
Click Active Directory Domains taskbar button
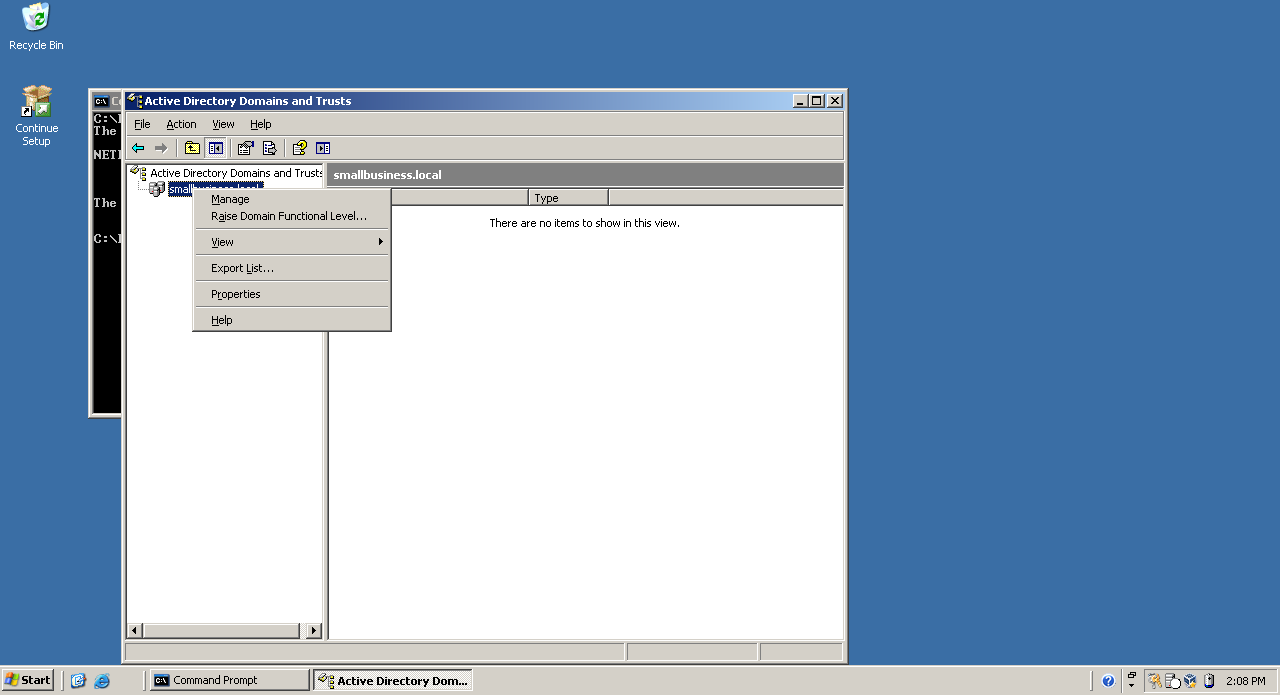click(x=393, y=680)
